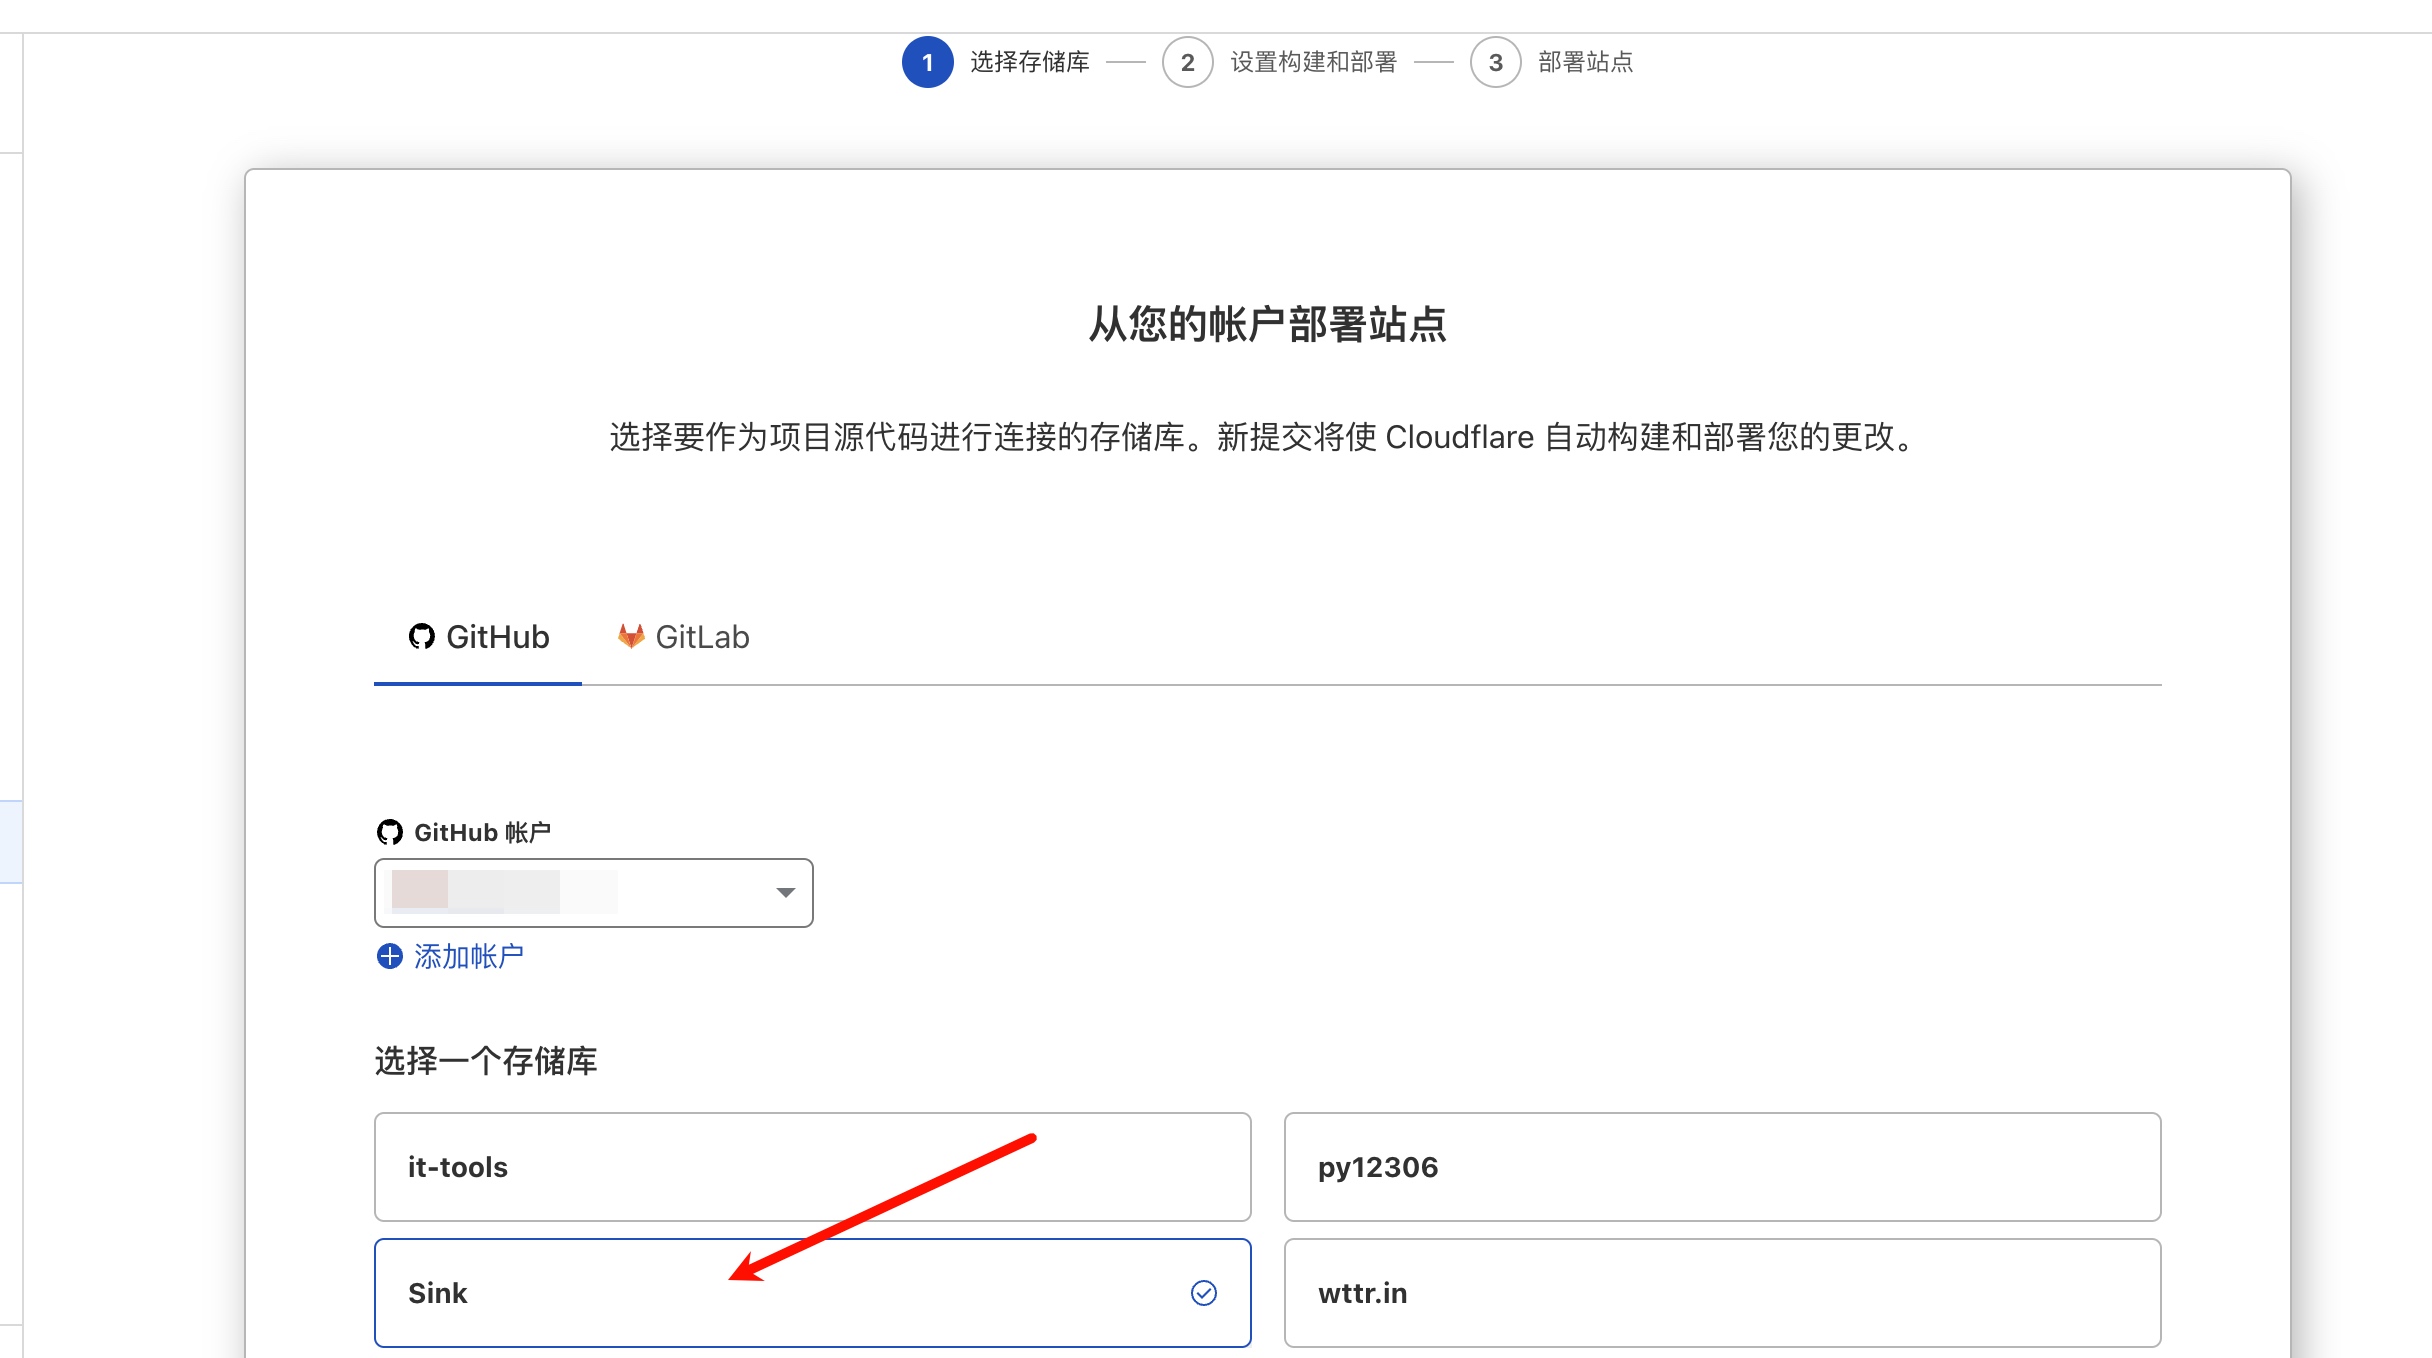Click the plus icon beside 添加帐户

[389, 957]
